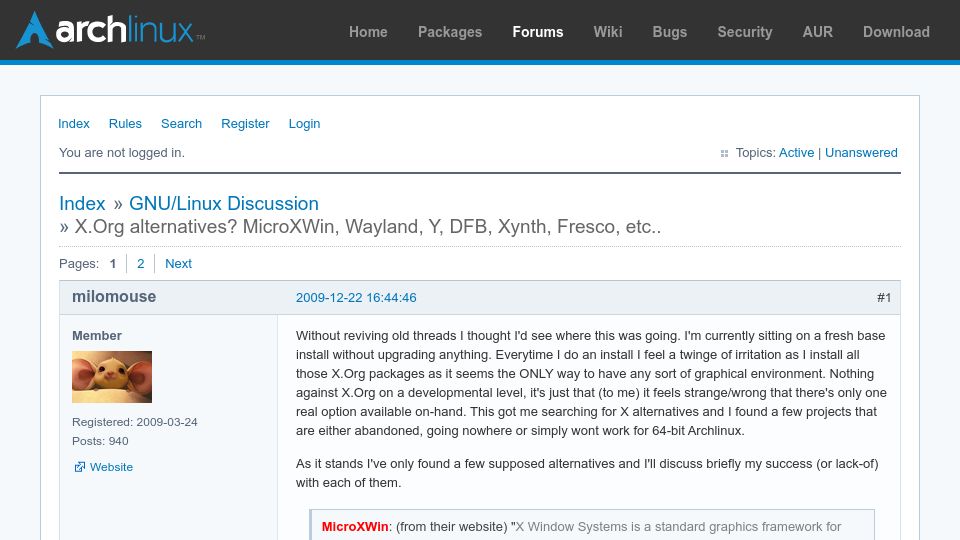Click the Index breadcrumb link
The height and width of the screenshot is (540, 960).
pyautogui.click(x=82, y=203)
